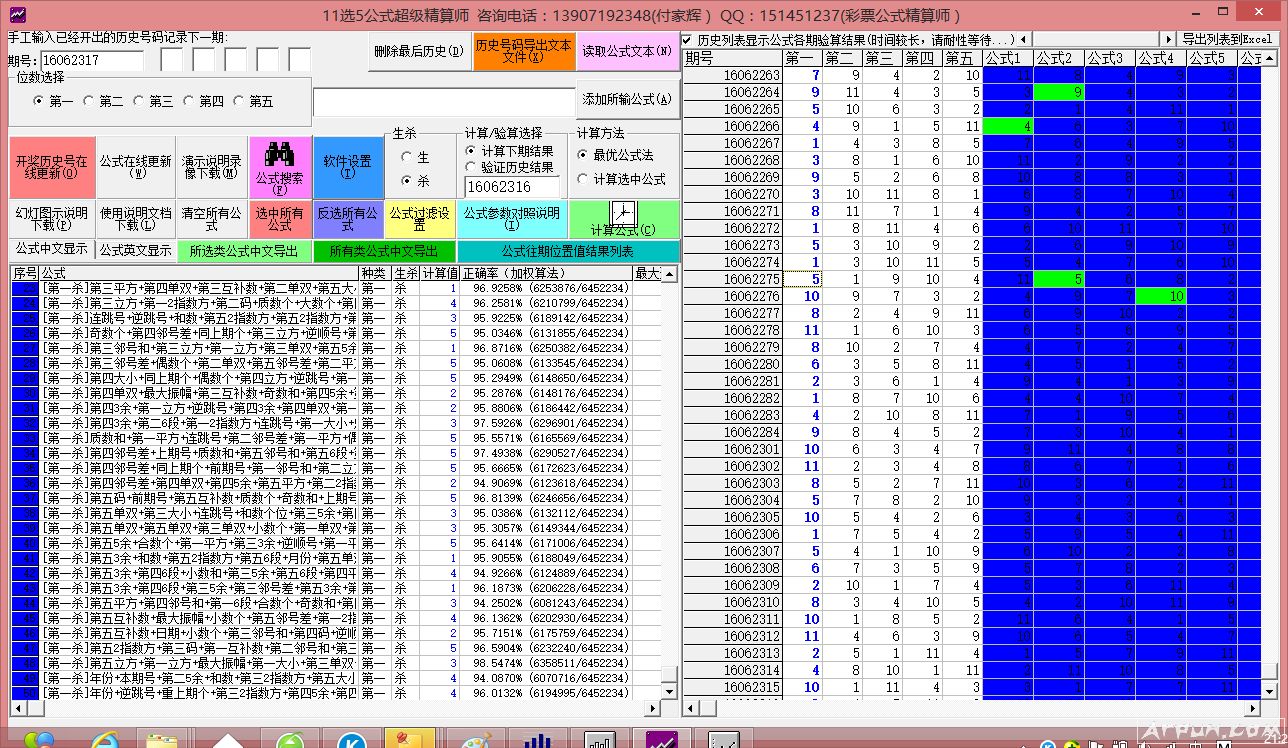This screenshot has width=1288, height=748.
Task: Click 添加所输公式(A) button
Action: (x=627, y=99)
